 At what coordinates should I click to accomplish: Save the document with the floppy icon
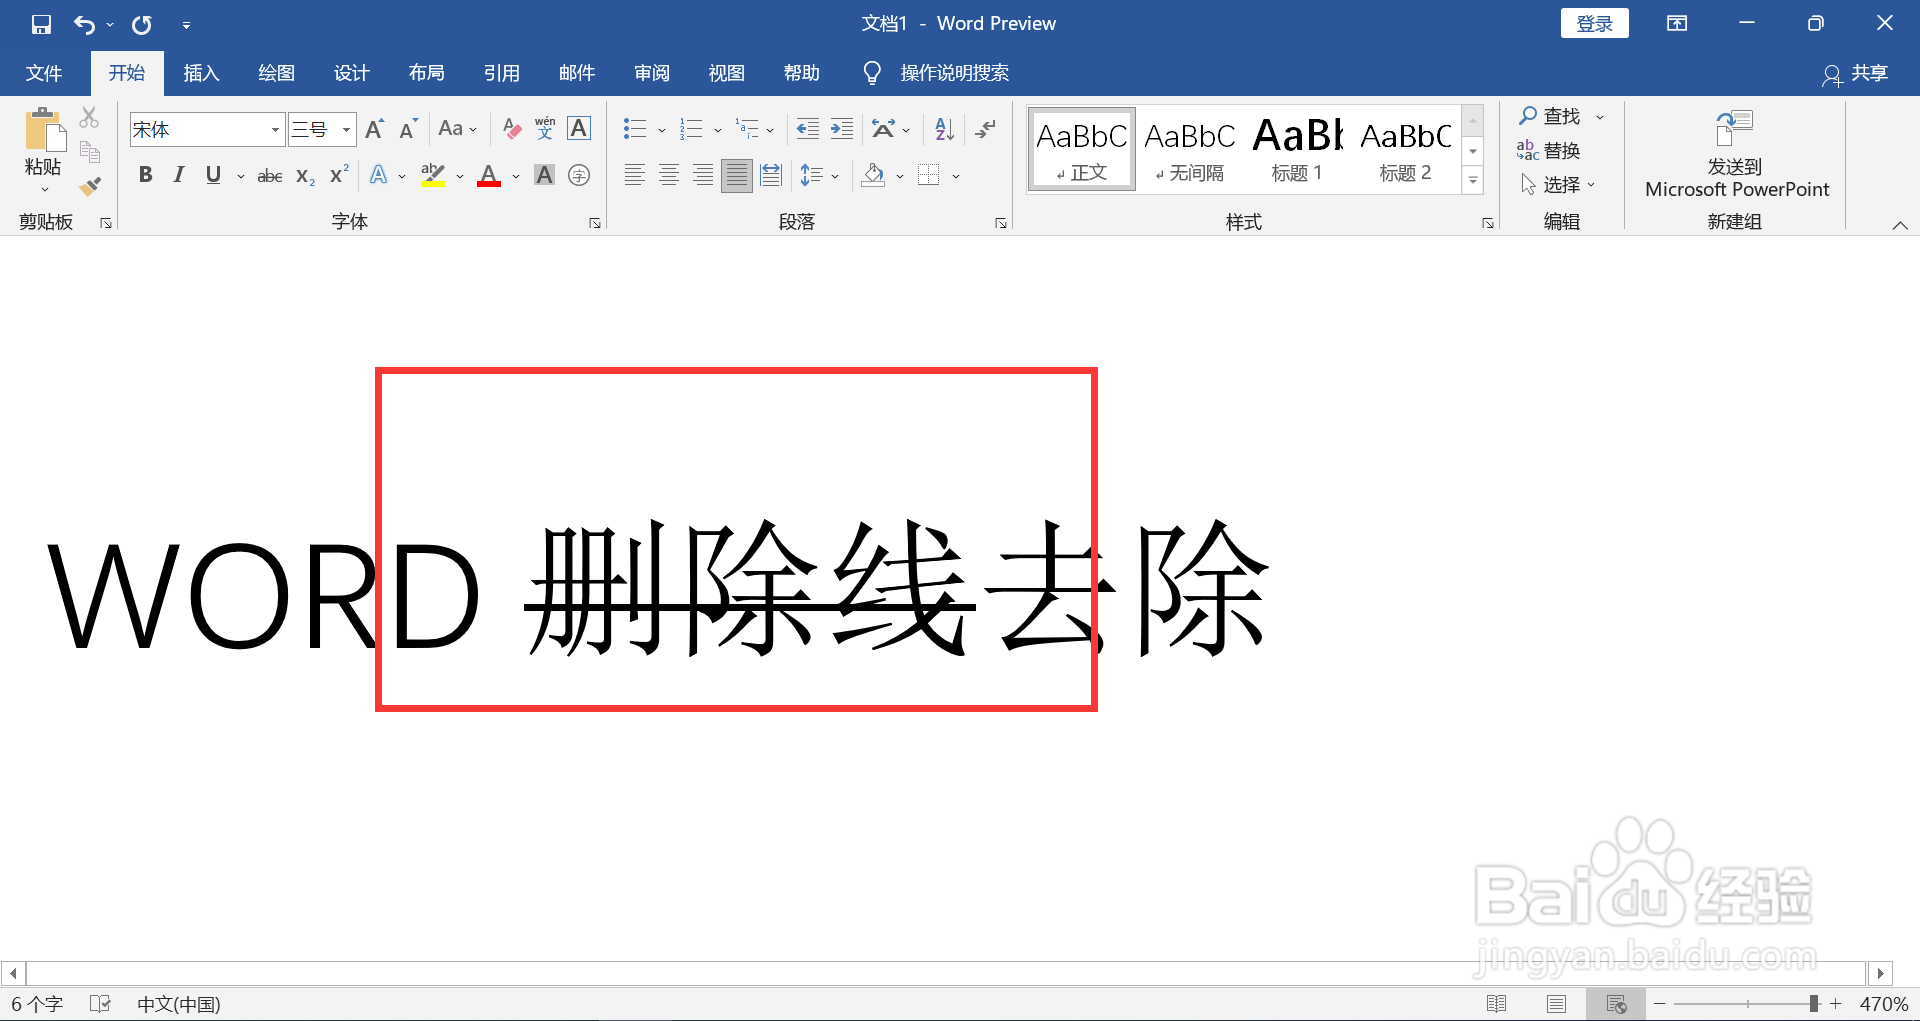point(41,24)
